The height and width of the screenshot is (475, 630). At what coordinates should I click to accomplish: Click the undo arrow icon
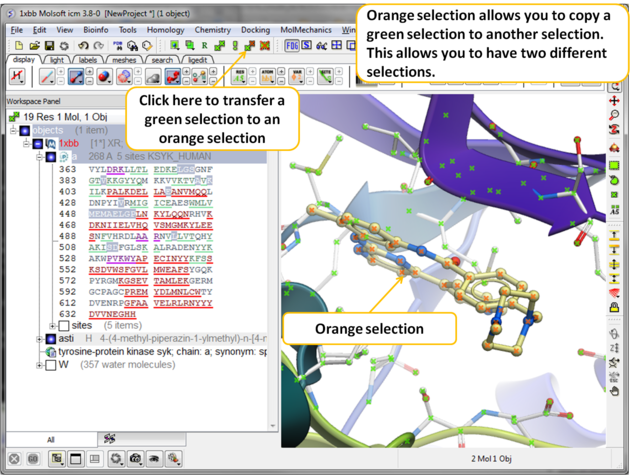[x=83, y=46]
